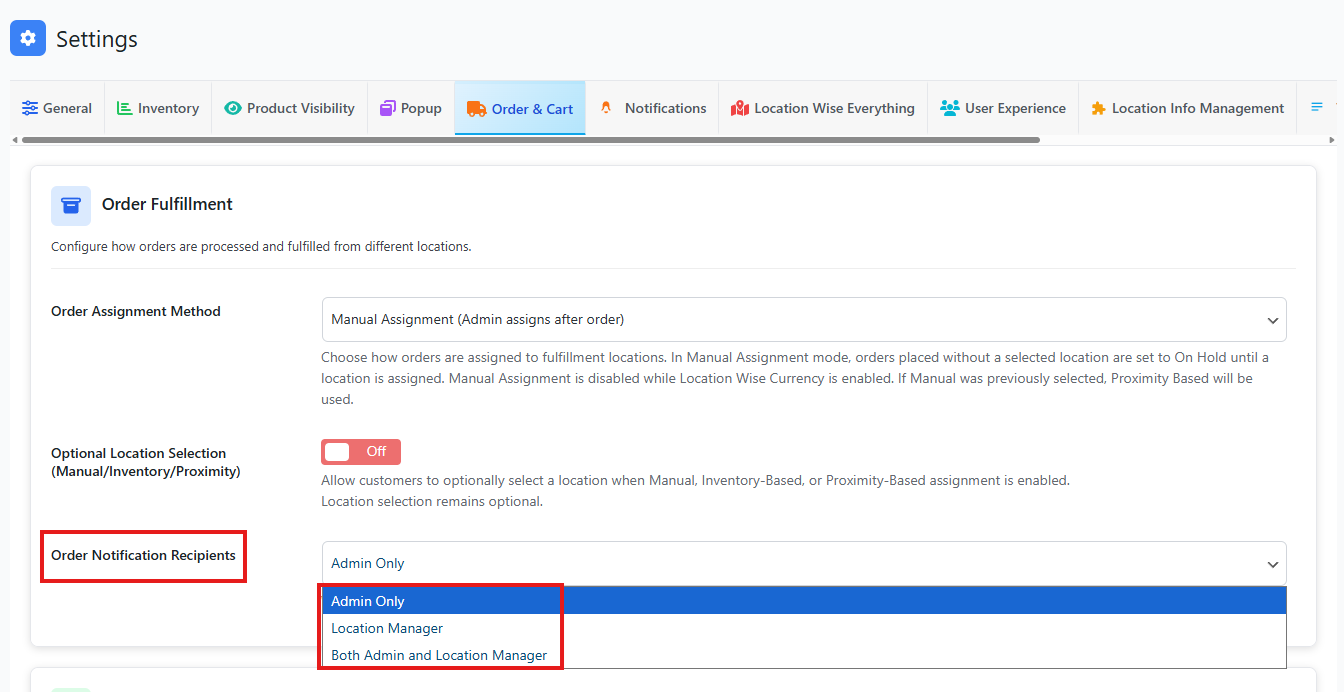The width and height of the screenshot is (1344, 692).
Task: Open the Product Visibility tab
Action: [x=290, y=108]
